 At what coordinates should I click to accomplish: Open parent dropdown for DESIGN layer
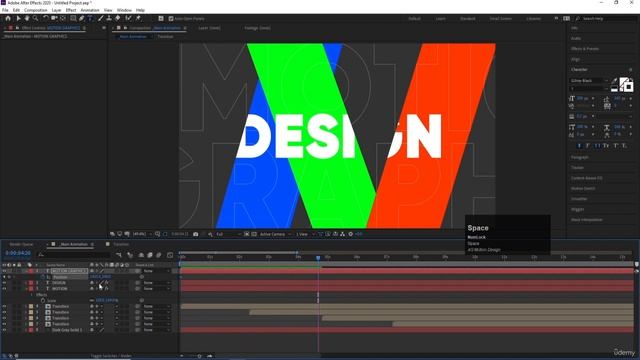pos(156,283)
